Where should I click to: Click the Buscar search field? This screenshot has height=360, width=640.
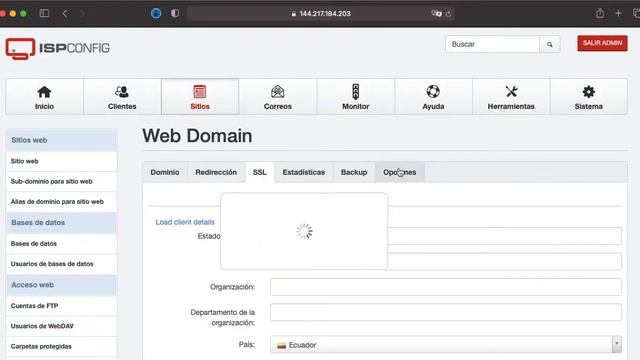[493, 44]
